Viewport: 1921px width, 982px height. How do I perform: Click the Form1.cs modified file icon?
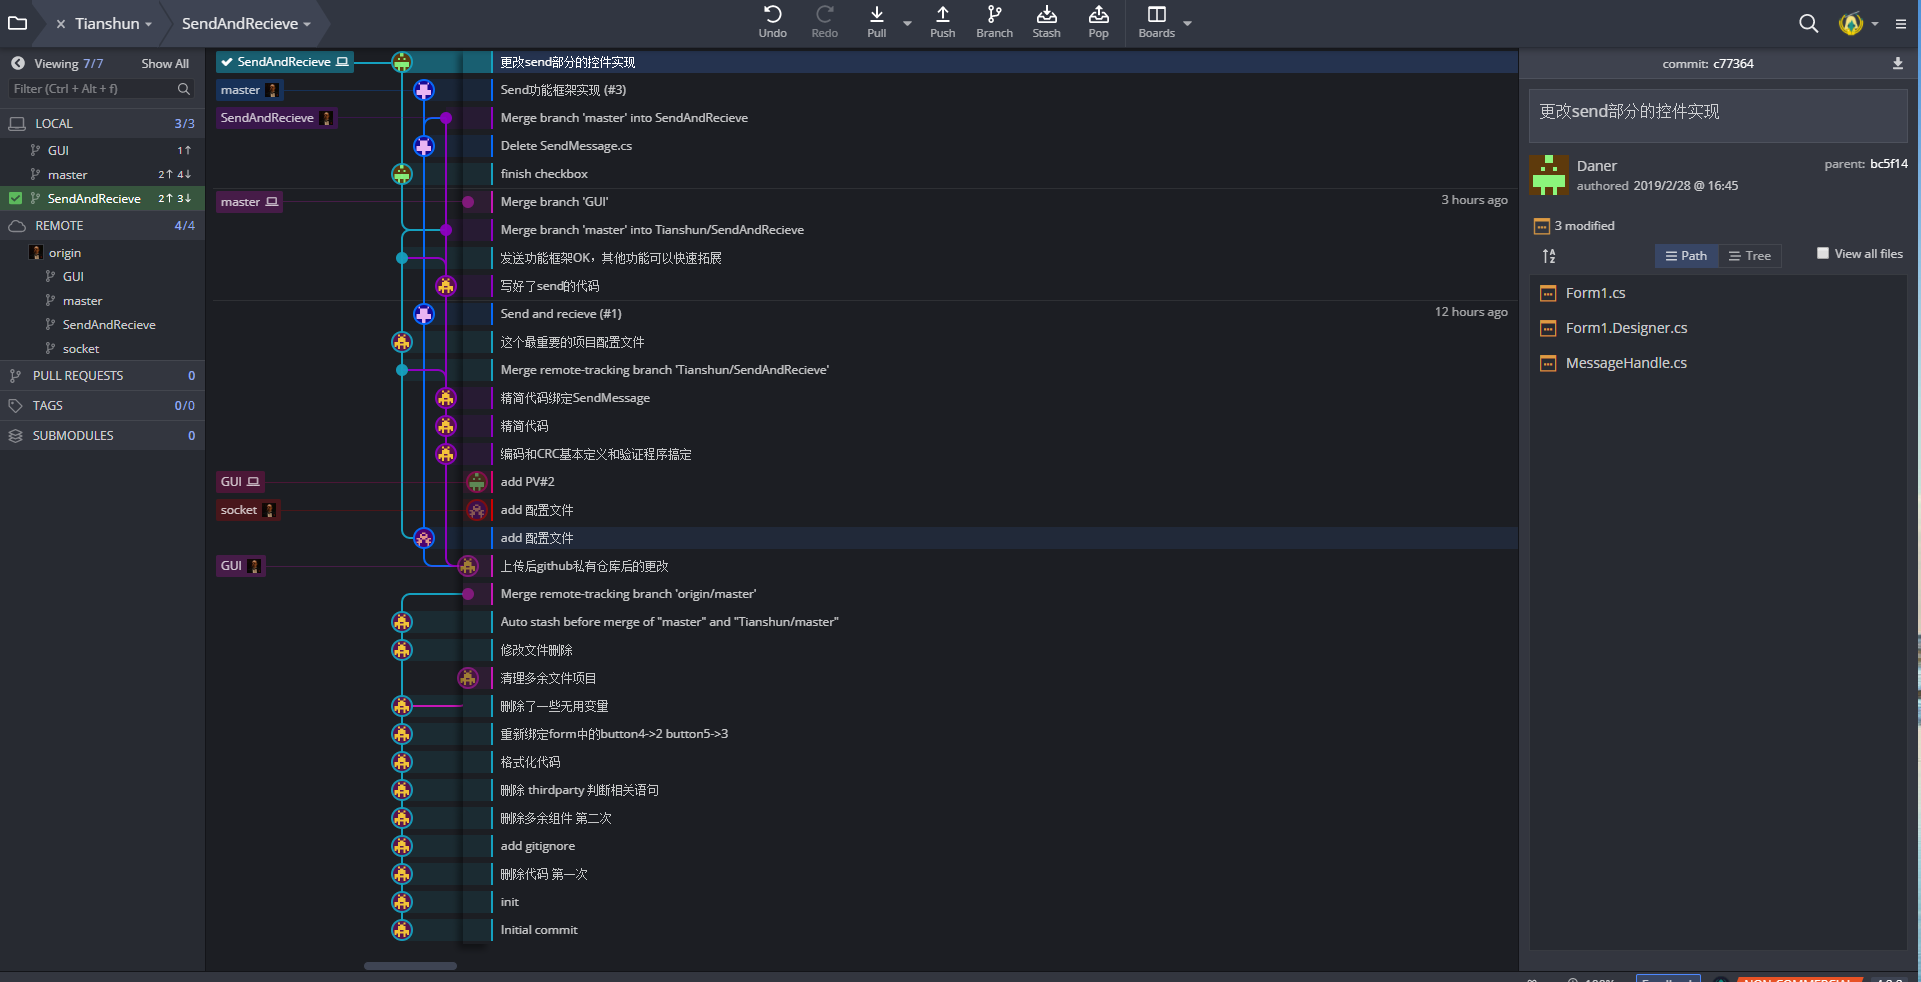coord(1548,293)
